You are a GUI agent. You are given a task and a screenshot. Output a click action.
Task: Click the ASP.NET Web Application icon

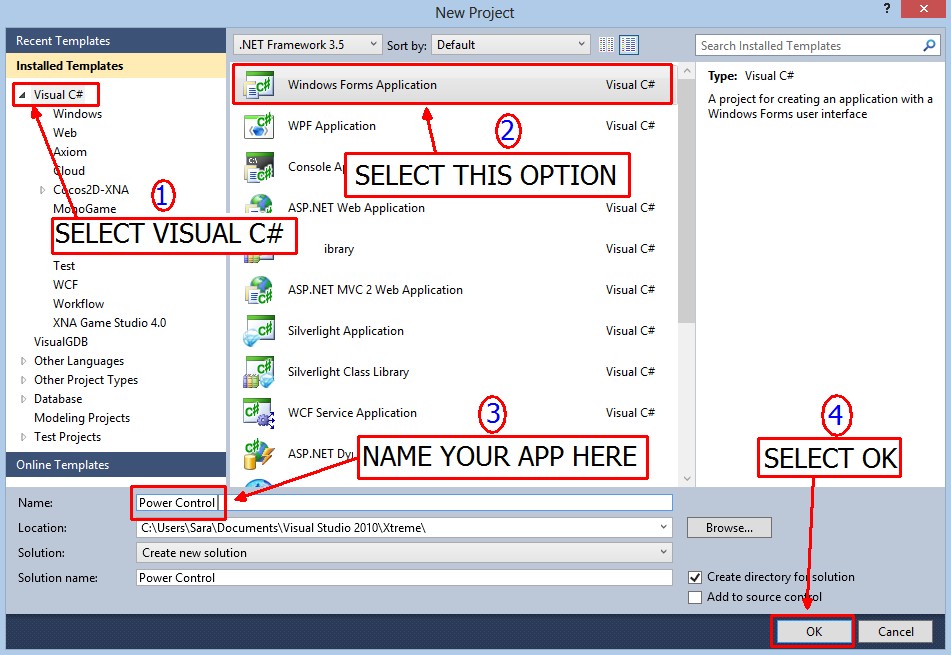click(259, 204)
